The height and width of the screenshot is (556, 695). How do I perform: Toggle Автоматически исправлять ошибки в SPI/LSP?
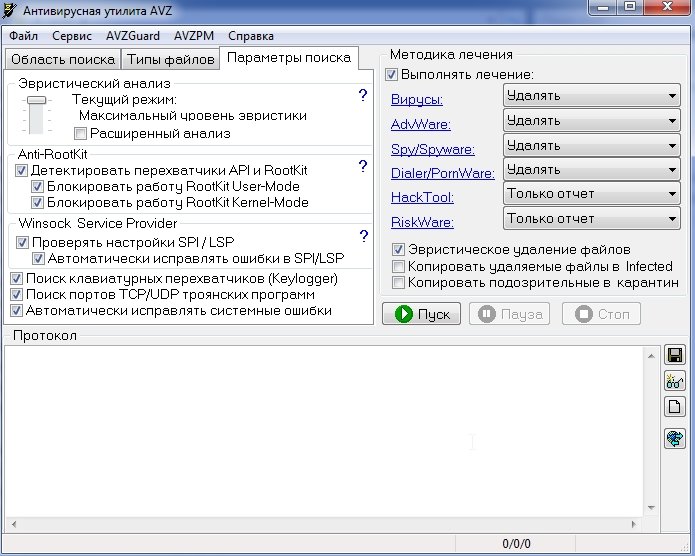pos(38,258)
